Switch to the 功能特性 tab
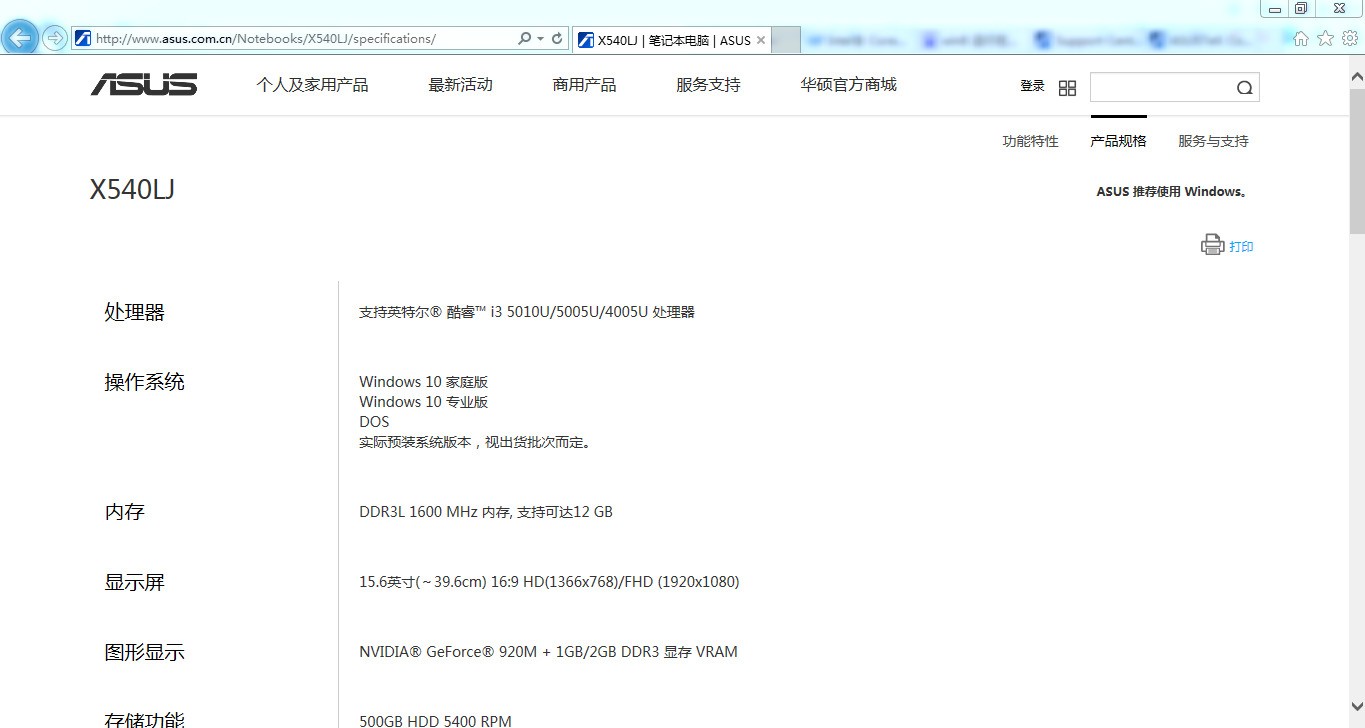1365x728 pixels. tap(1030, 141)
